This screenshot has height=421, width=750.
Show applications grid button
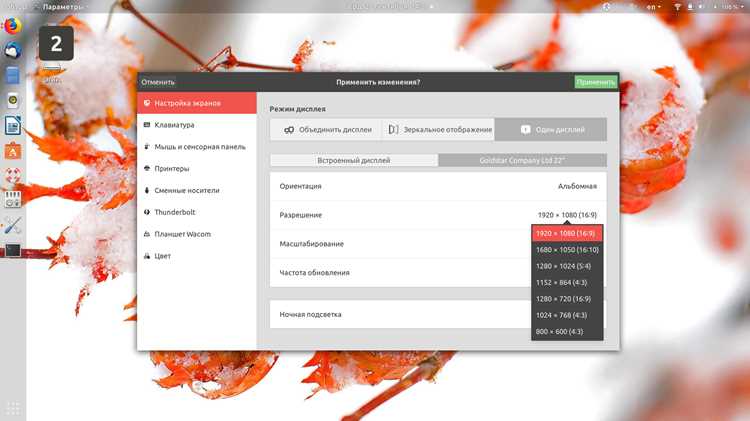13,408
